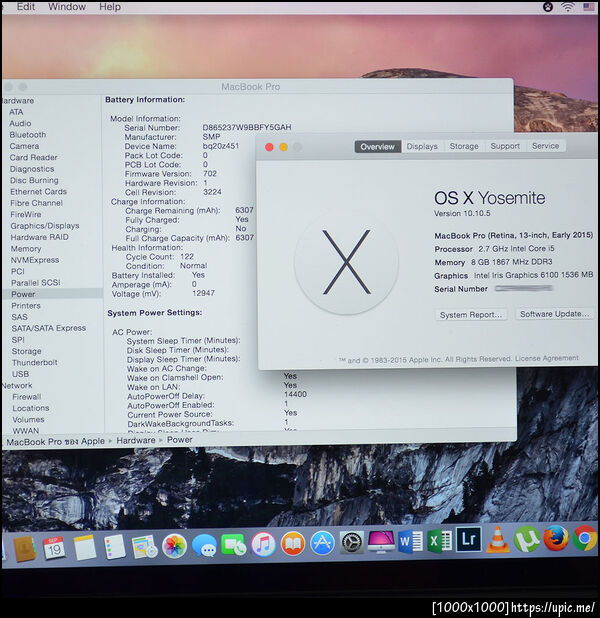600x618 pixels.
Task: Open System Preferences from the Dock
Action: 351,543
